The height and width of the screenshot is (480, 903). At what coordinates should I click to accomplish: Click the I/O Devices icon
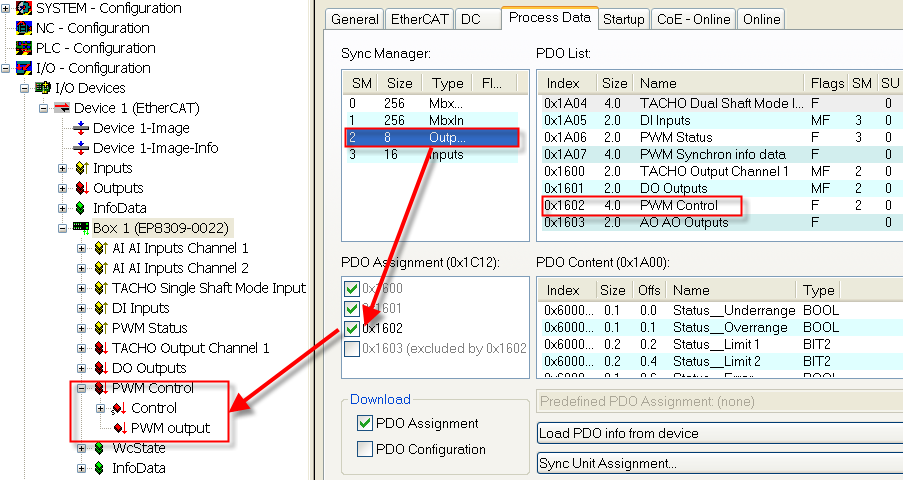43,88
